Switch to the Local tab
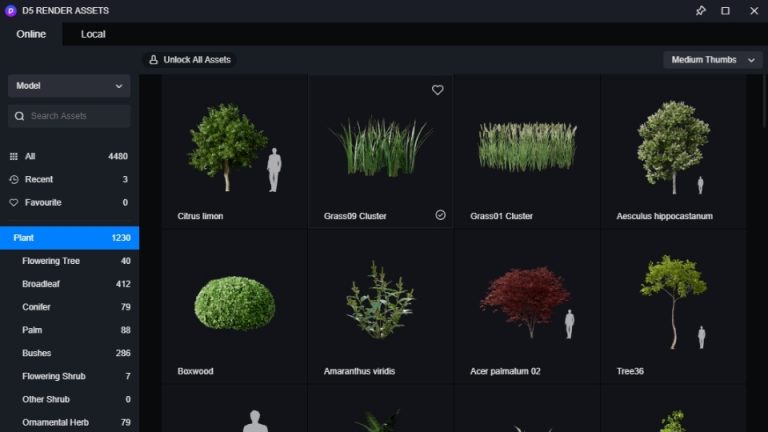The height and width of the screenshot is (432, 768). pos(93,34)
